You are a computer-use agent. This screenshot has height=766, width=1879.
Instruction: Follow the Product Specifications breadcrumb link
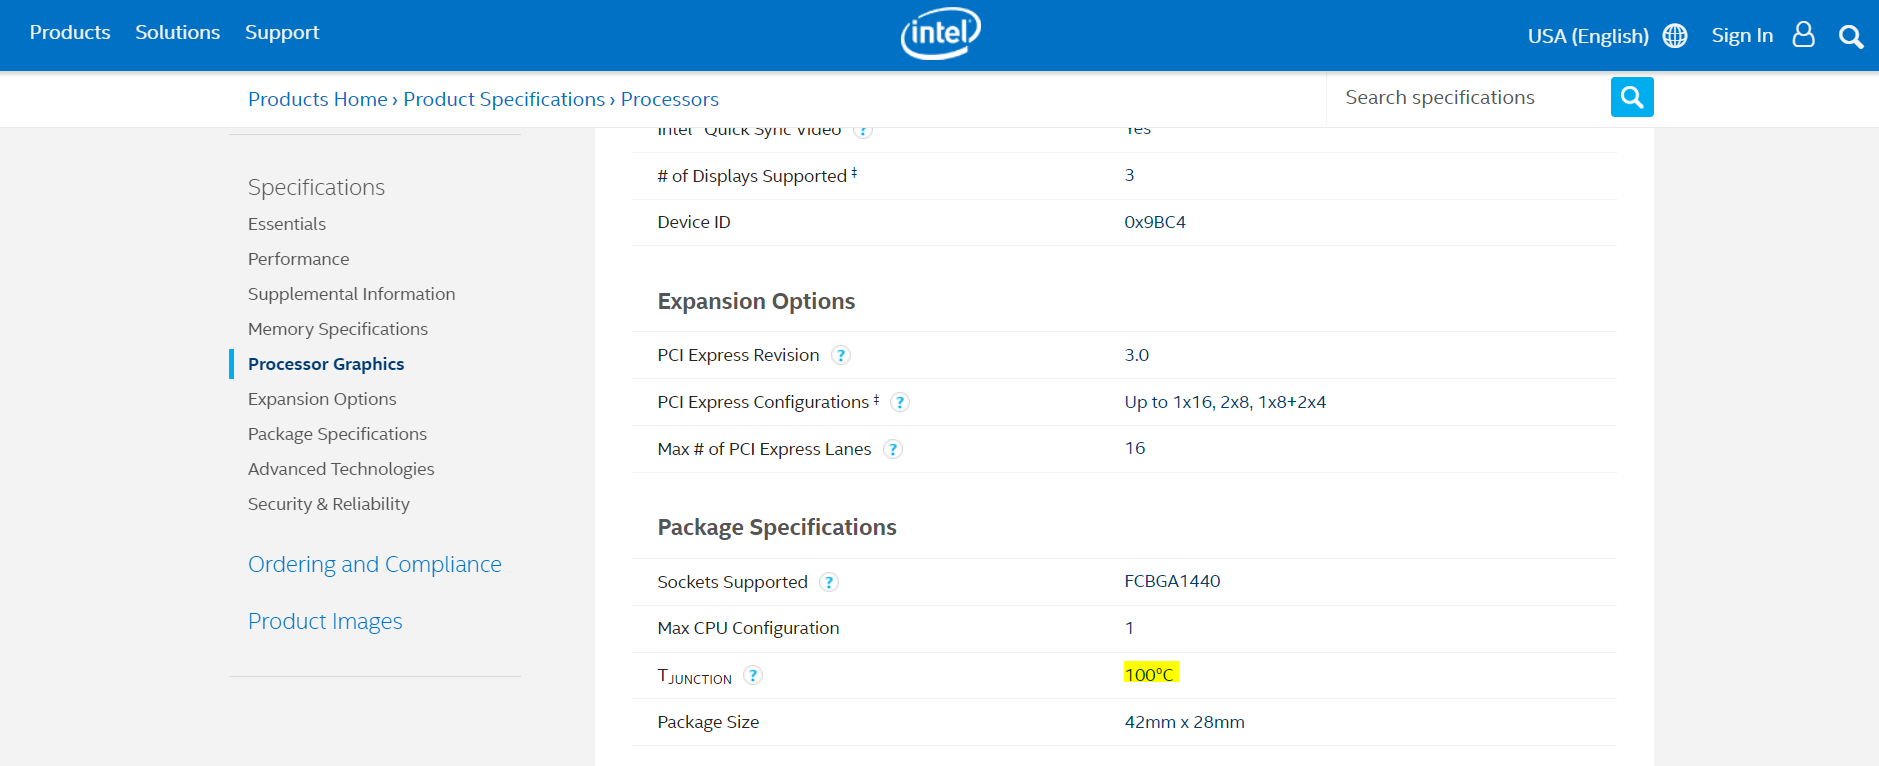tap(504, 99)
